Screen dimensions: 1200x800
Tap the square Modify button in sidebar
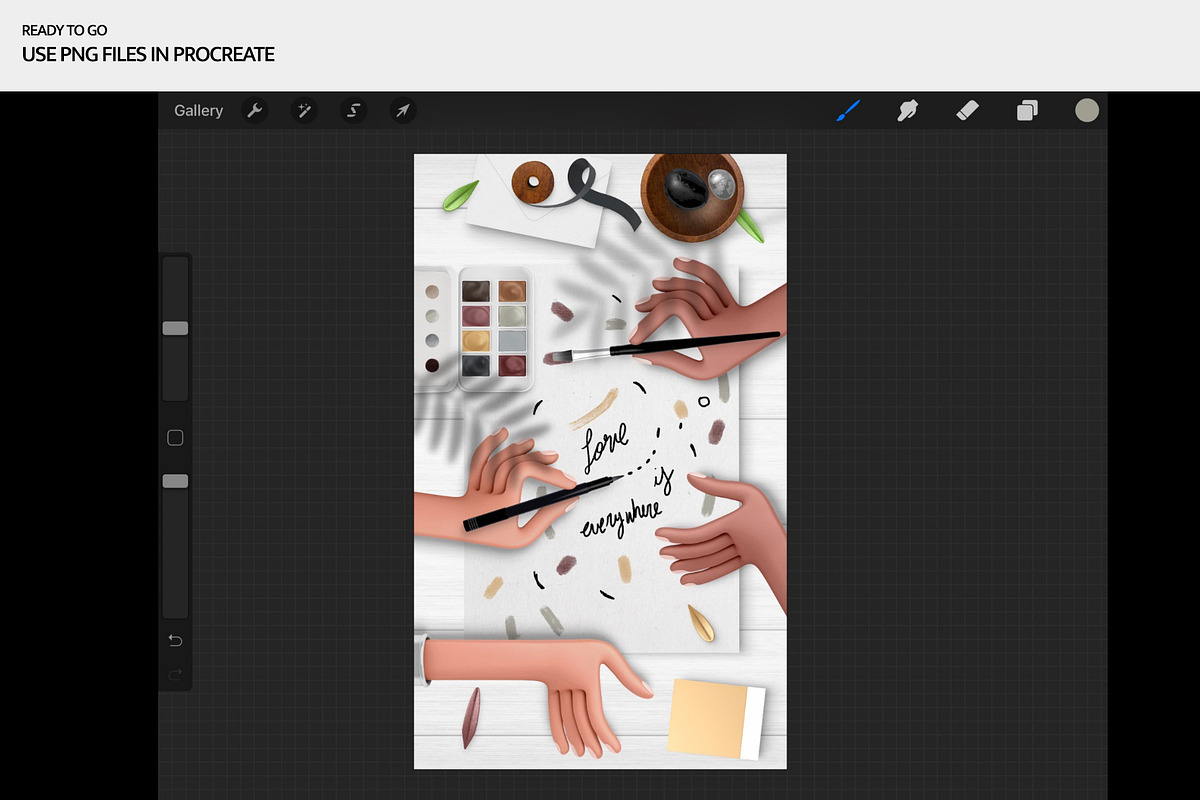point(176,438)
